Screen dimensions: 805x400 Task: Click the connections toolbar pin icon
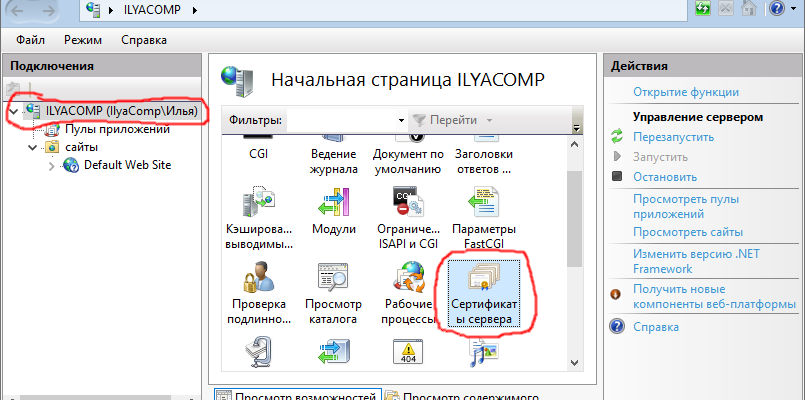(12, 89)
